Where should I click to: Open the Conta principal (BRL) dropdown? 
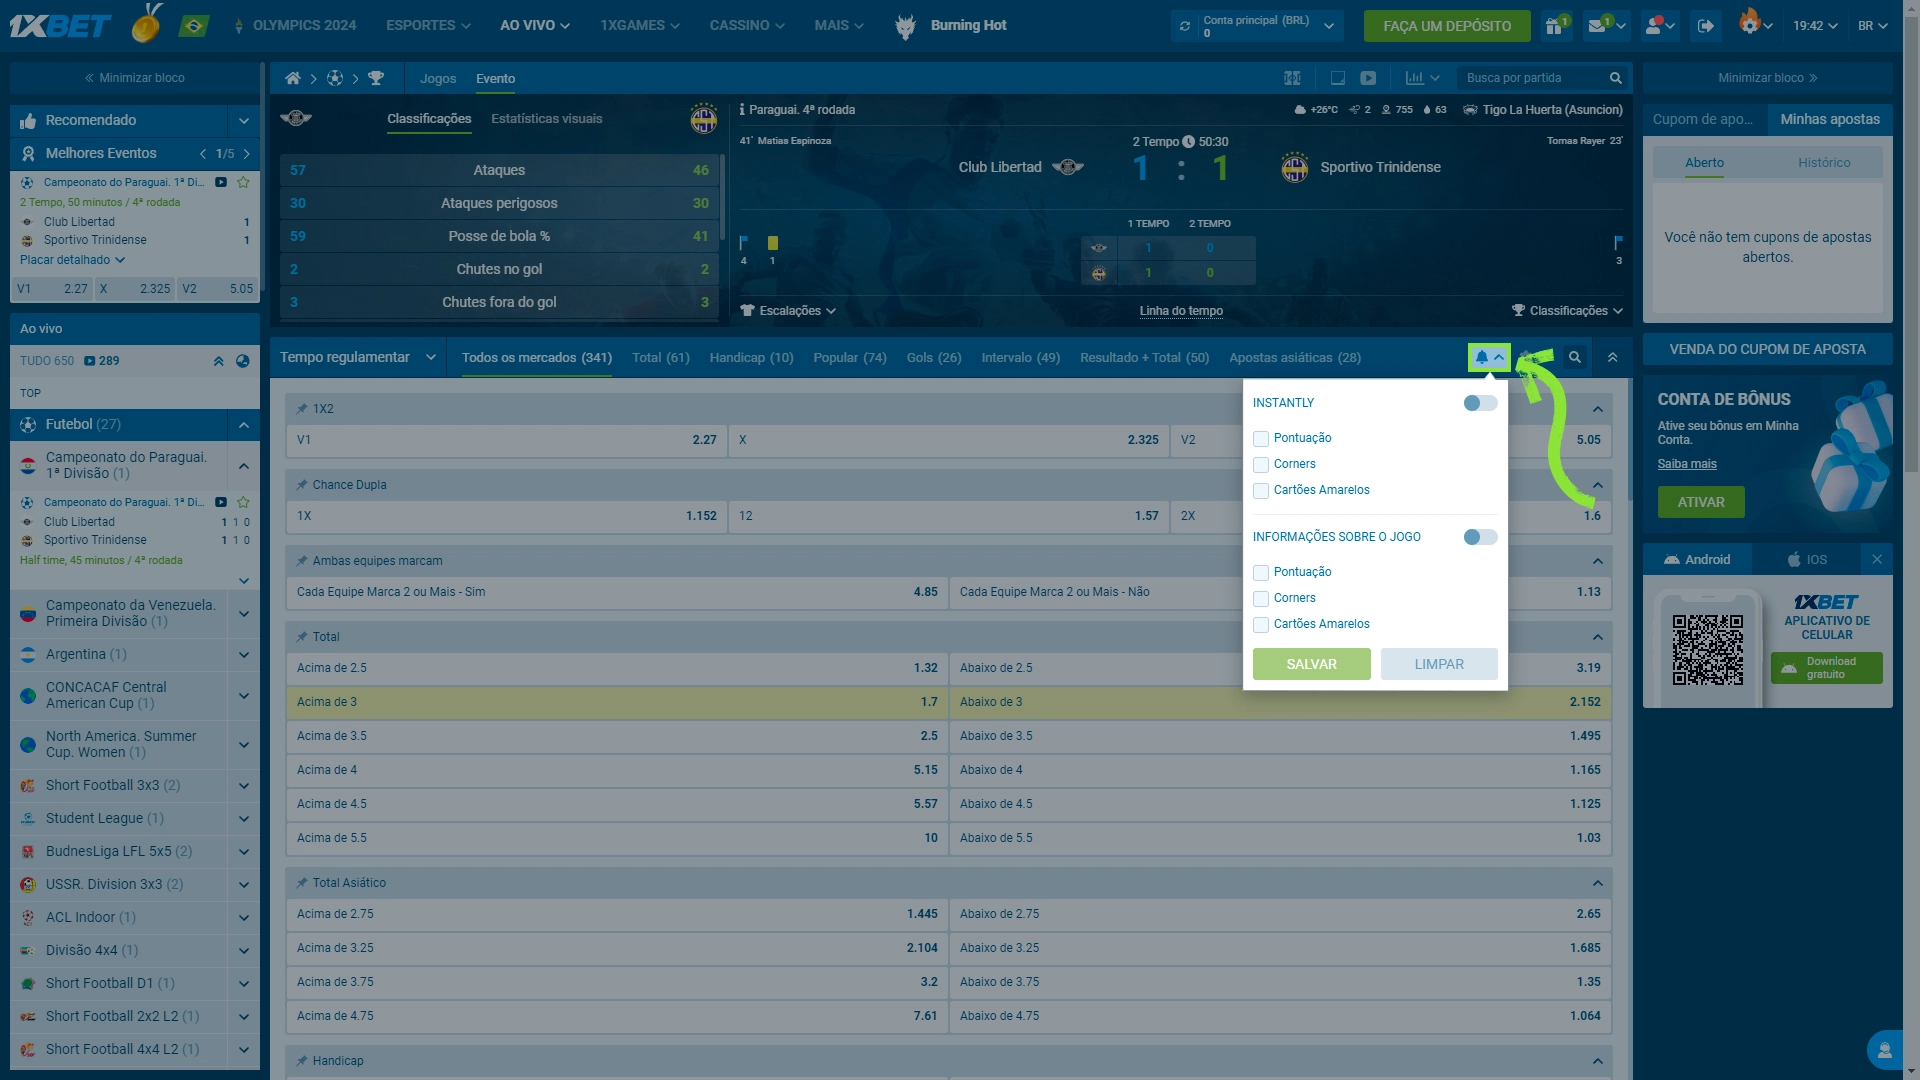click(1268, 26)
